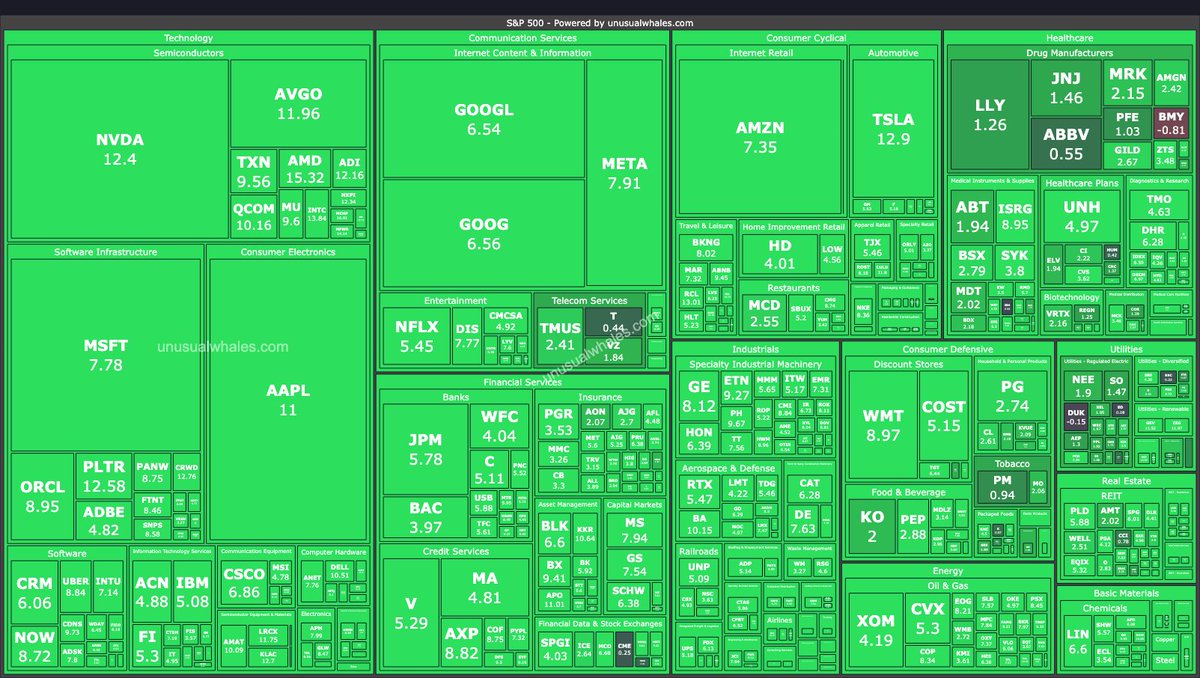Open the V tile showing 5.29
The width and height of the screenshot is (1200, 678).
point(410,614)
